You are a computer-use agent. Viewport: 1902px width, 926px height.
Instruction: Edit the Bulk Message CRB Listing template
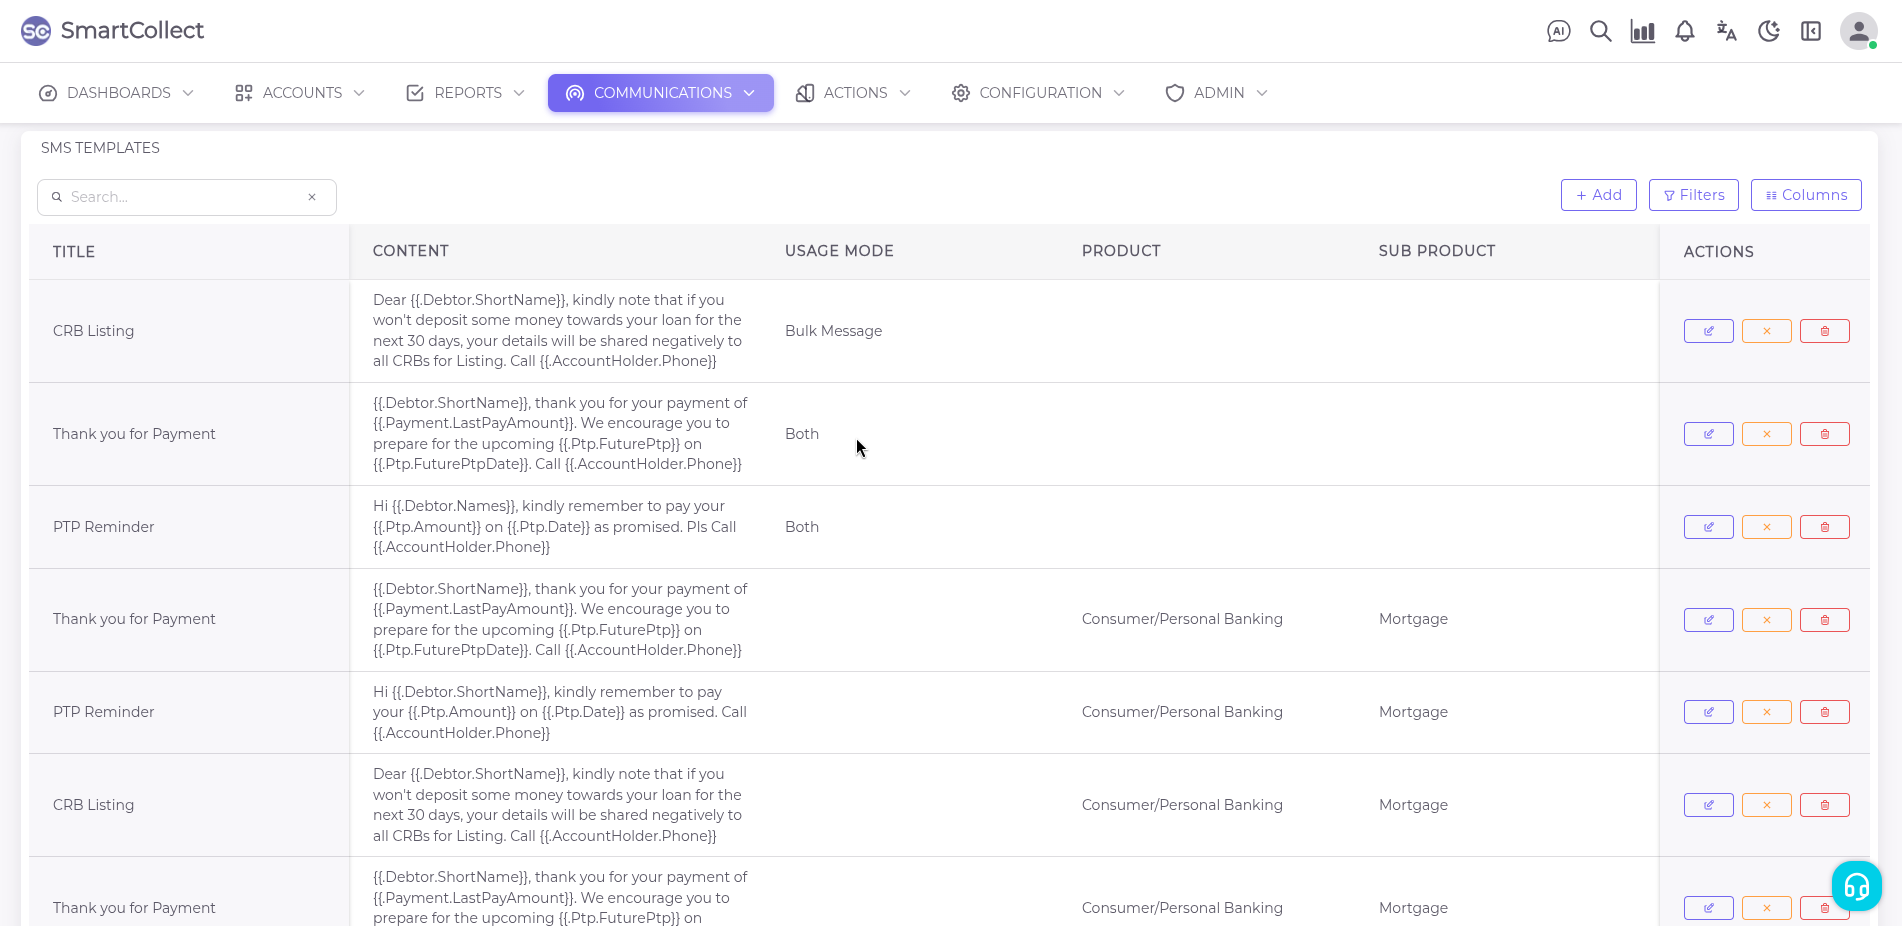point(1708,331)
